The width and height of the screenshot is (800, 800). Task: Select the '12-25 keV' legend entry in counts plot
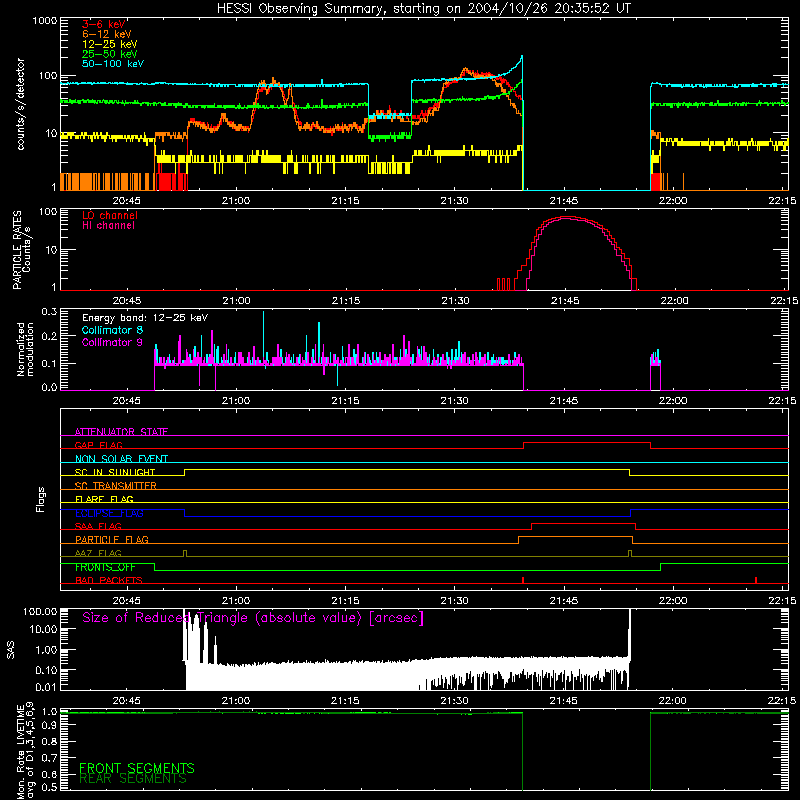point(110,44)
